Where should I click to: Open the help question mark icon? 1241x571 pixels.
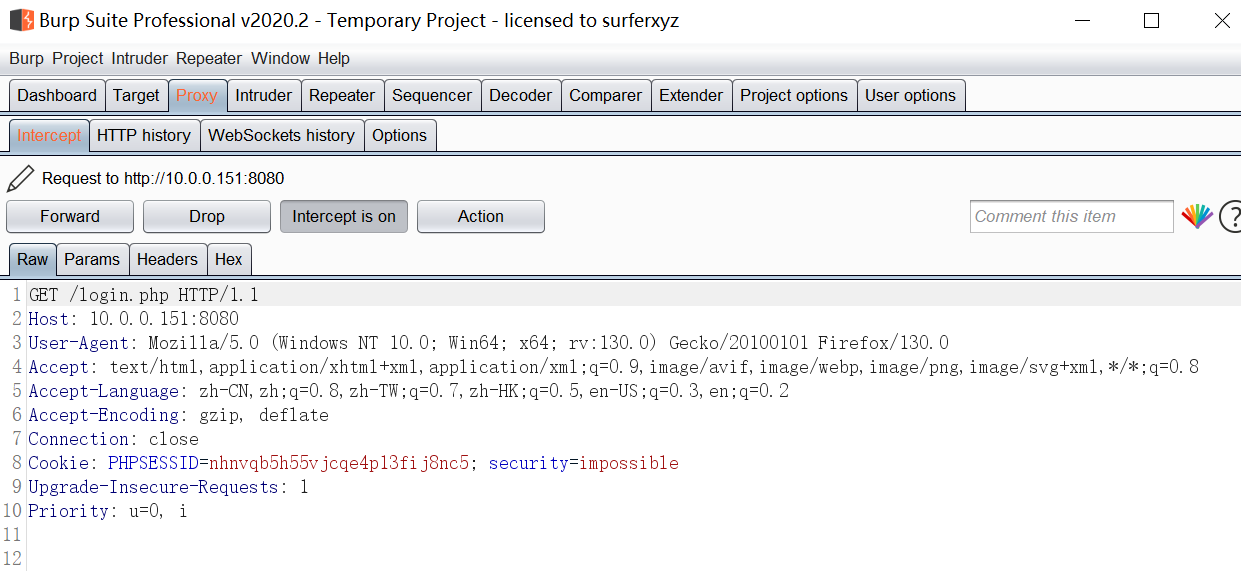coord(1231,216)
